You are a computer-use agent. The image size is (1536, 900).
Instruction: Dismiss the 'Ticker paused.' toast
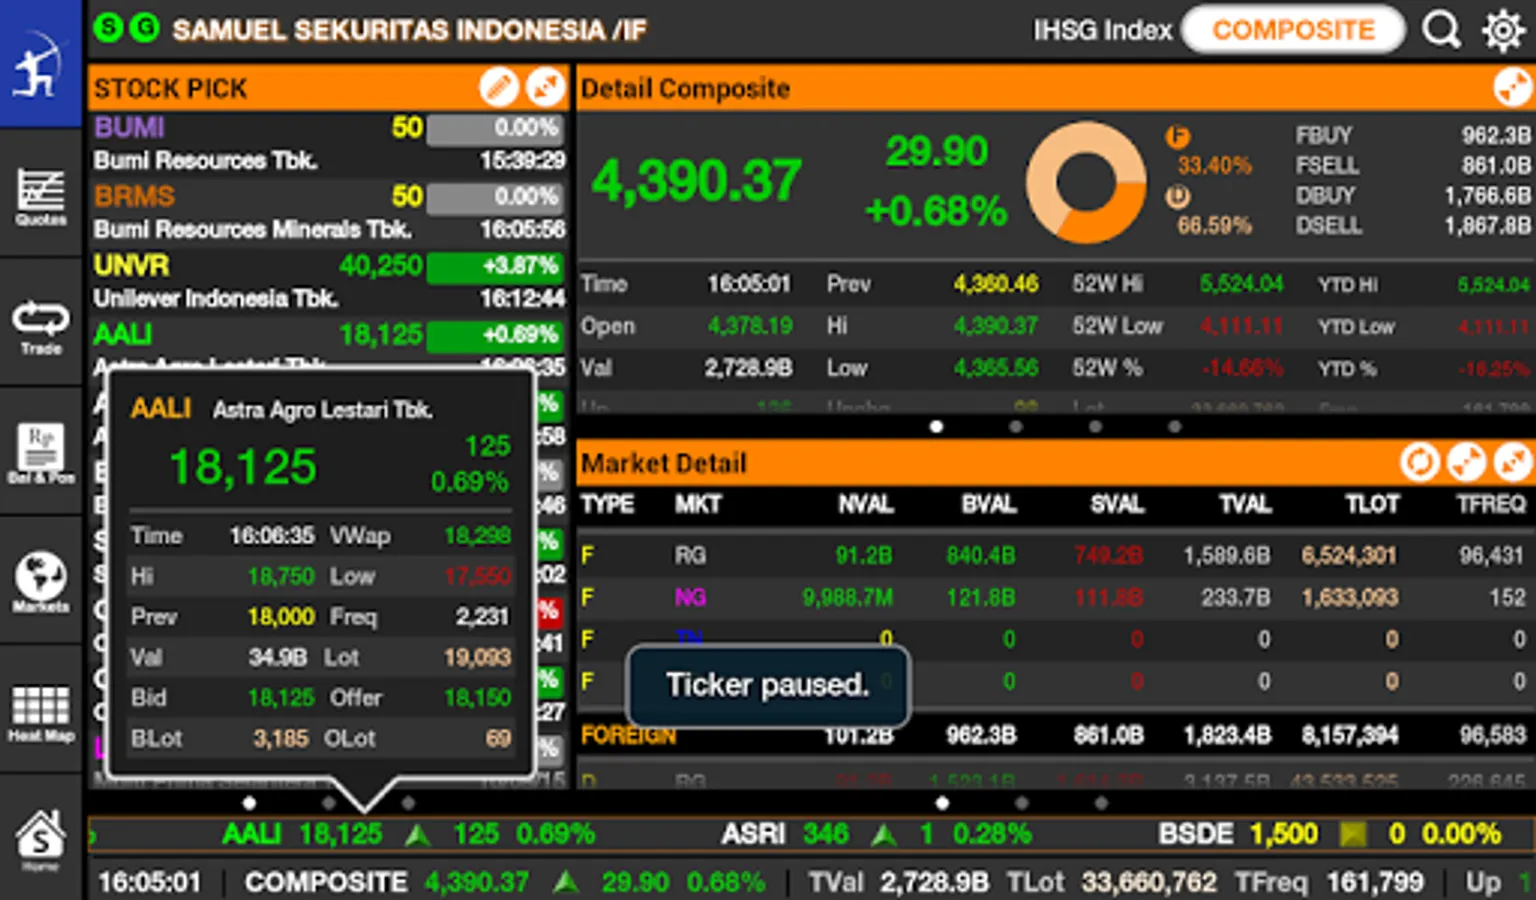(x=768, y=685)
